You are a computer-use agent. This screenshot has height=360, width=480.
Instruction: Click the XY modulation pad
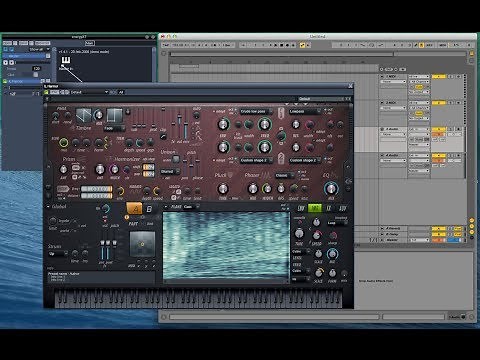(142, 244)
